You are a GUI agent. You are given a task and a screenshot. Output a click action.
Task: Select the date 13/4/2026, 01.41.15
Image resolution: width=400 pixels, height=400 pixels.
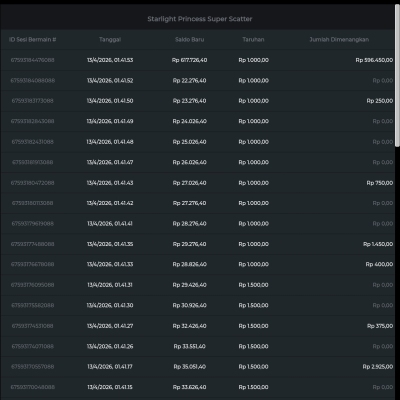click(110, 387)
